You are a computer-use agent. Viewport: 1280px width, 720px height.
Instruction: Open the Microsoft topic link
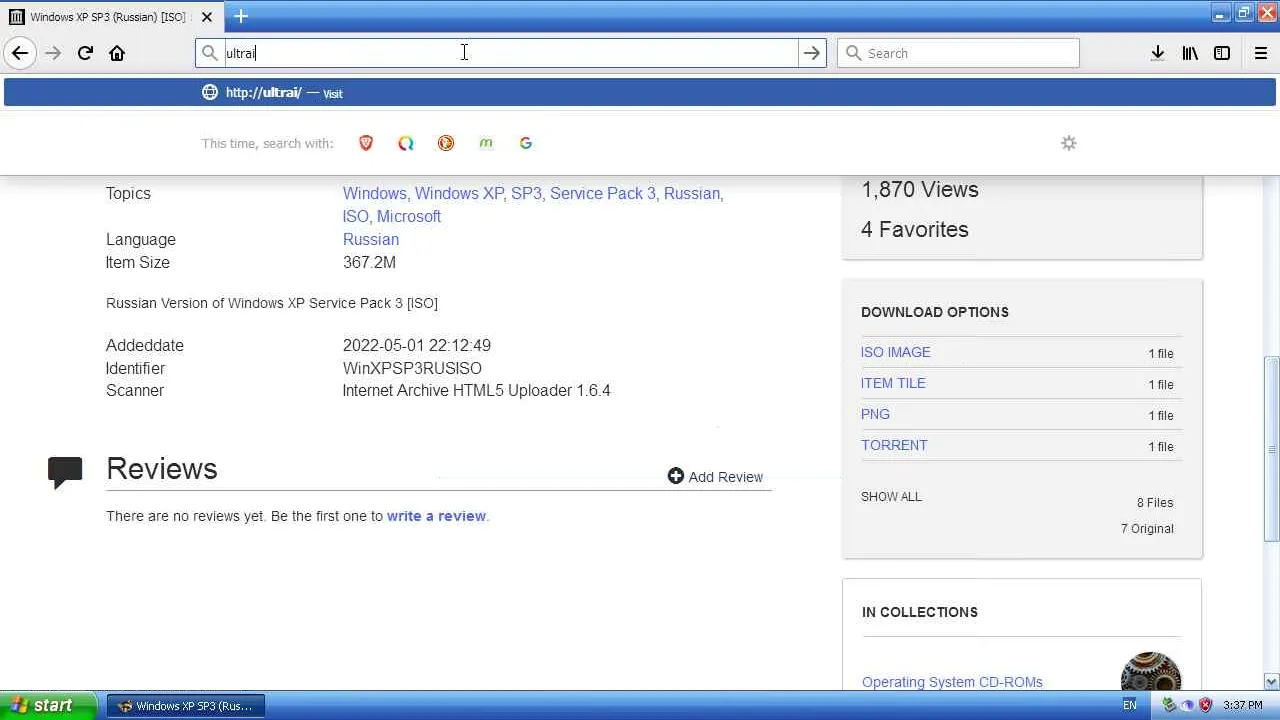(x=409, y=216)
